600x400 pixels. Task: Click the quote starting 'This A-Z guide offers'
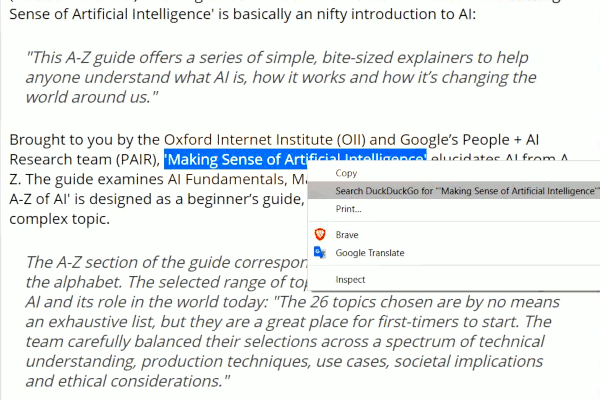pyautogui.click(x=280, y=77)
